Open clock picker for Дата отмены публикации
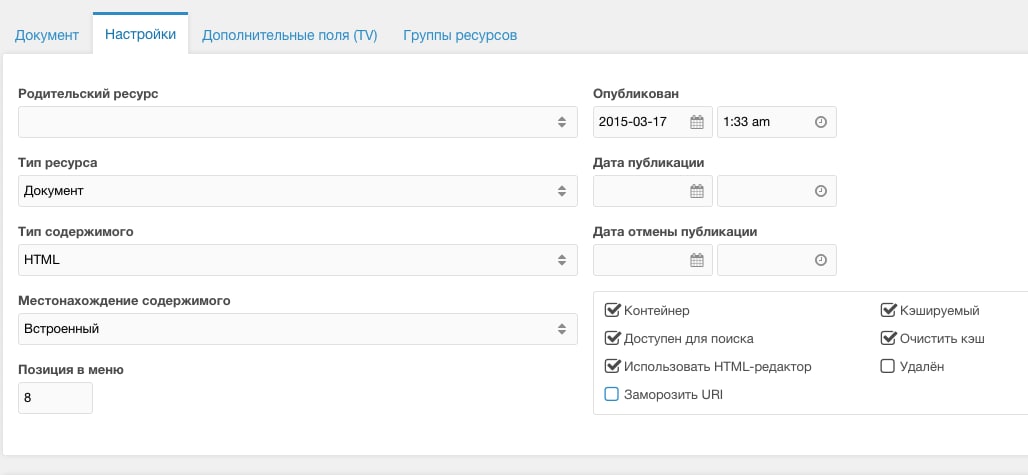Screen dimensions: 1028x475 click(x=821, y=260)
